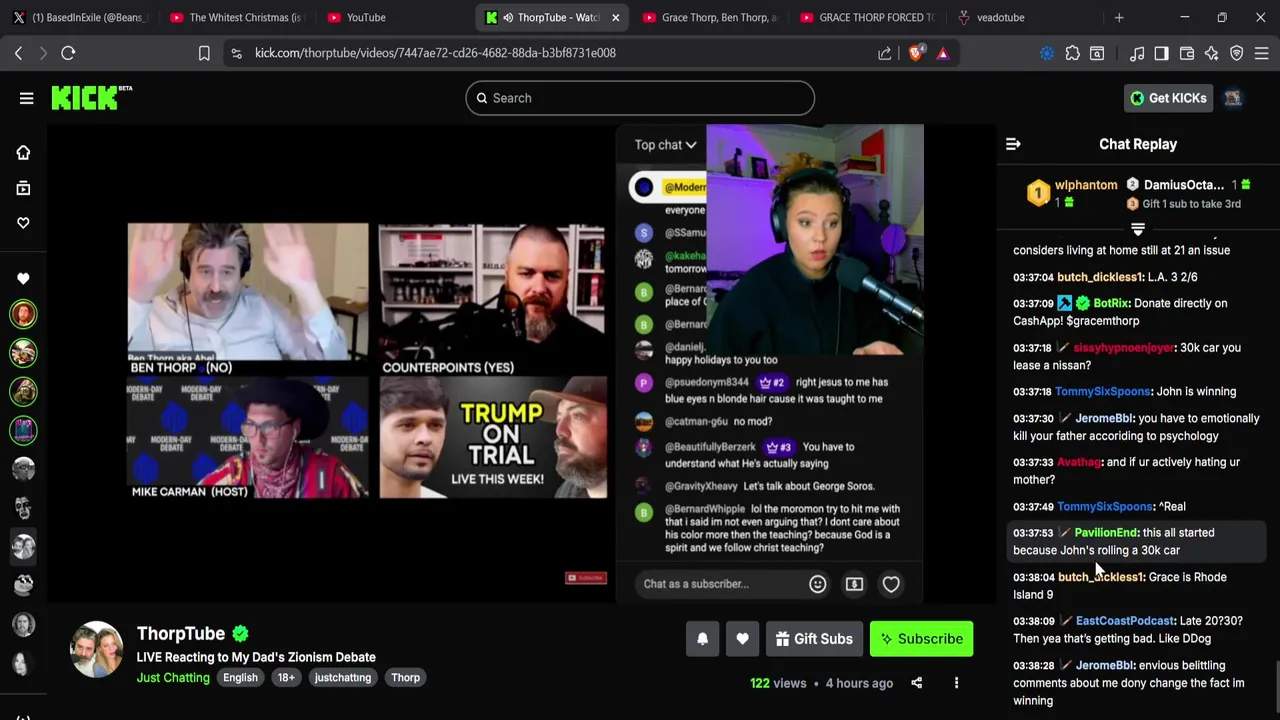
Task: Bookmark this page via bookmark icon
Action: 204,53
